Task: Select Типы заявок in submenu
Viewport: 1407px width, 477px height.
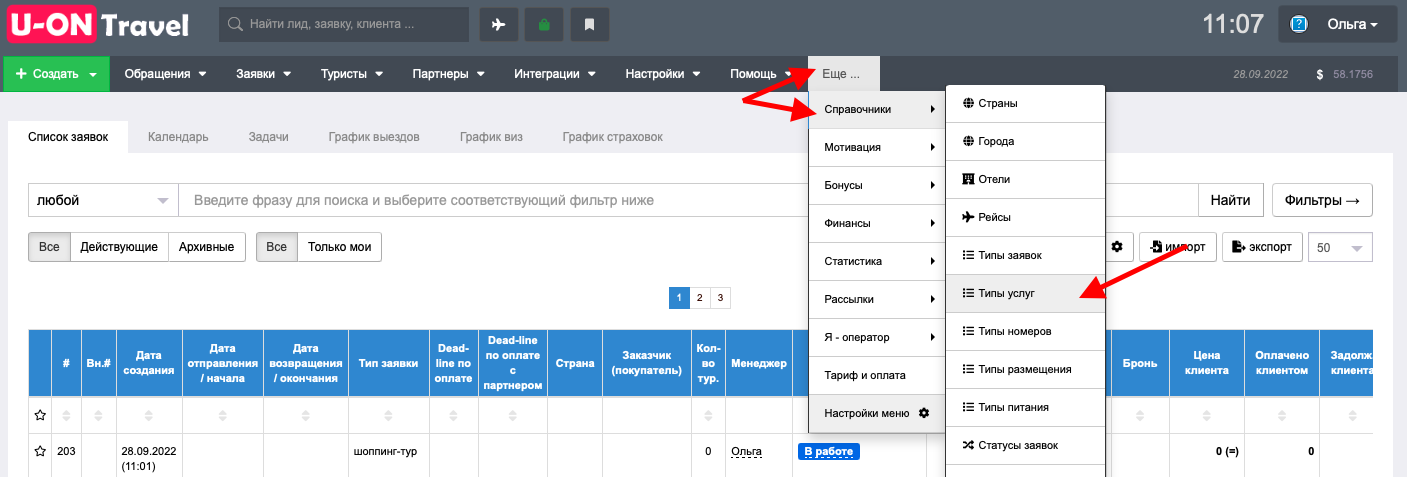Action: (1025, 256)
